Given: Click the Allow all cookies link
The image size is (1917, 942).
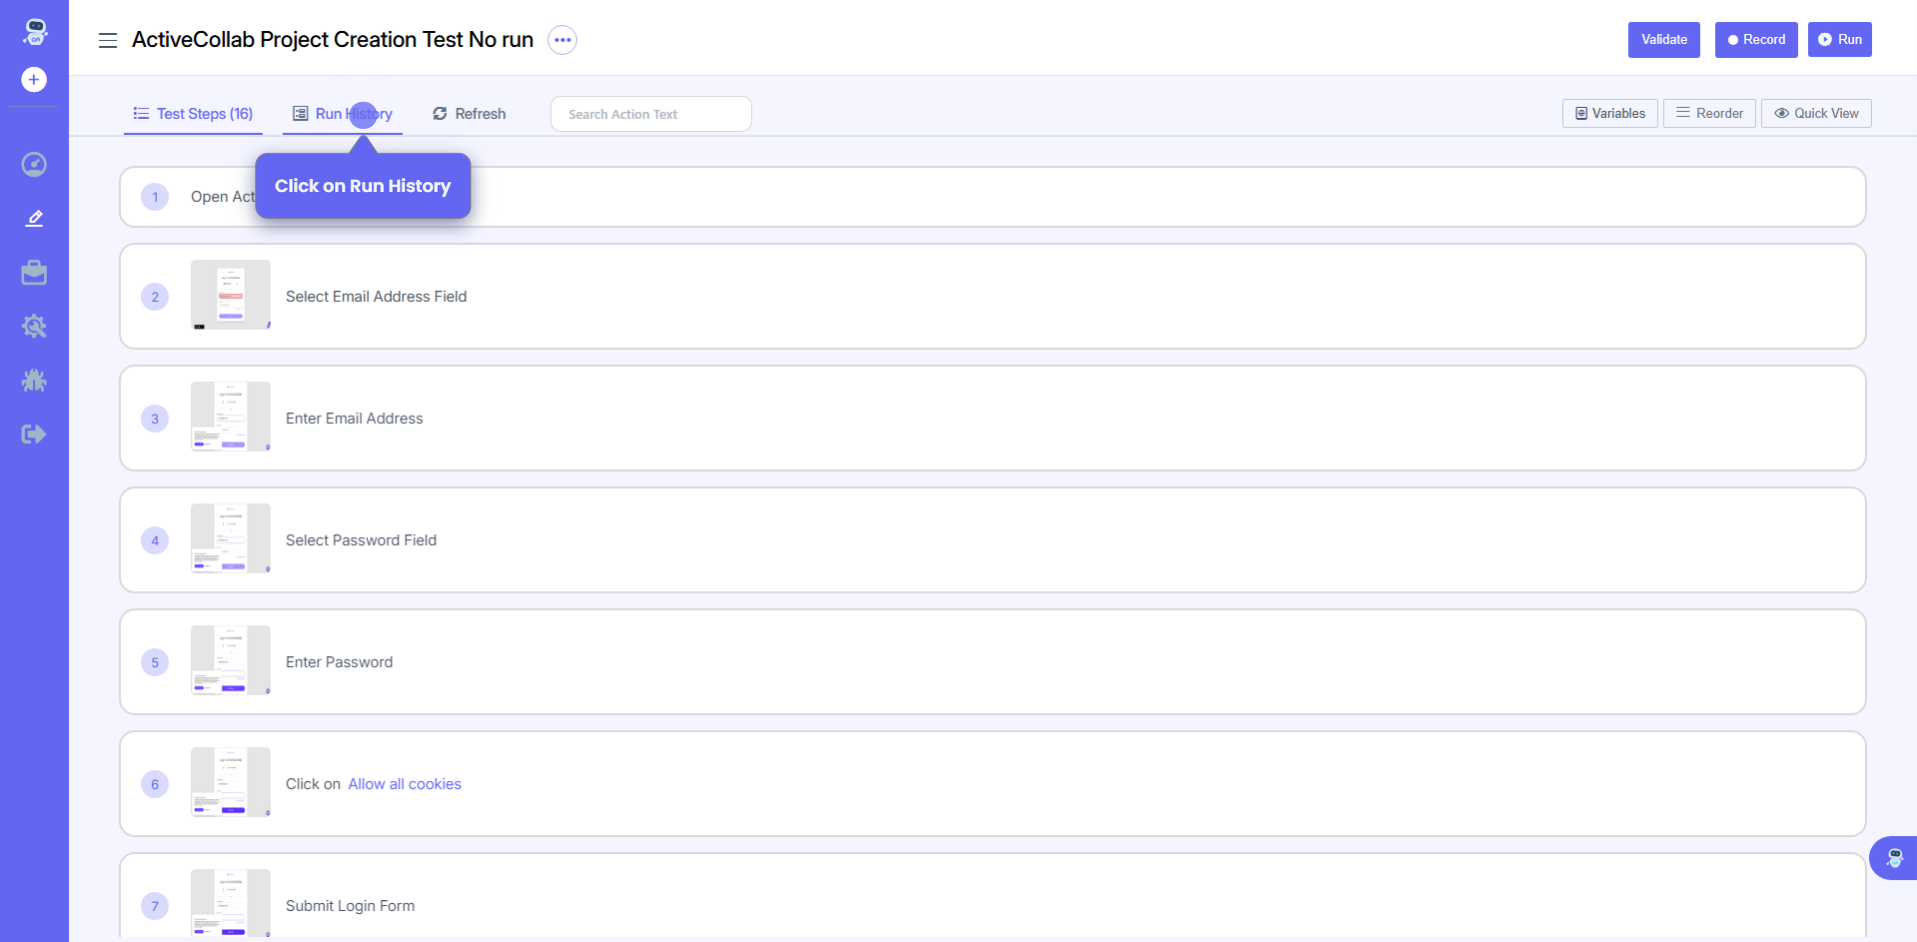Looking at the screenshot, I should click(x=404, y=784).
